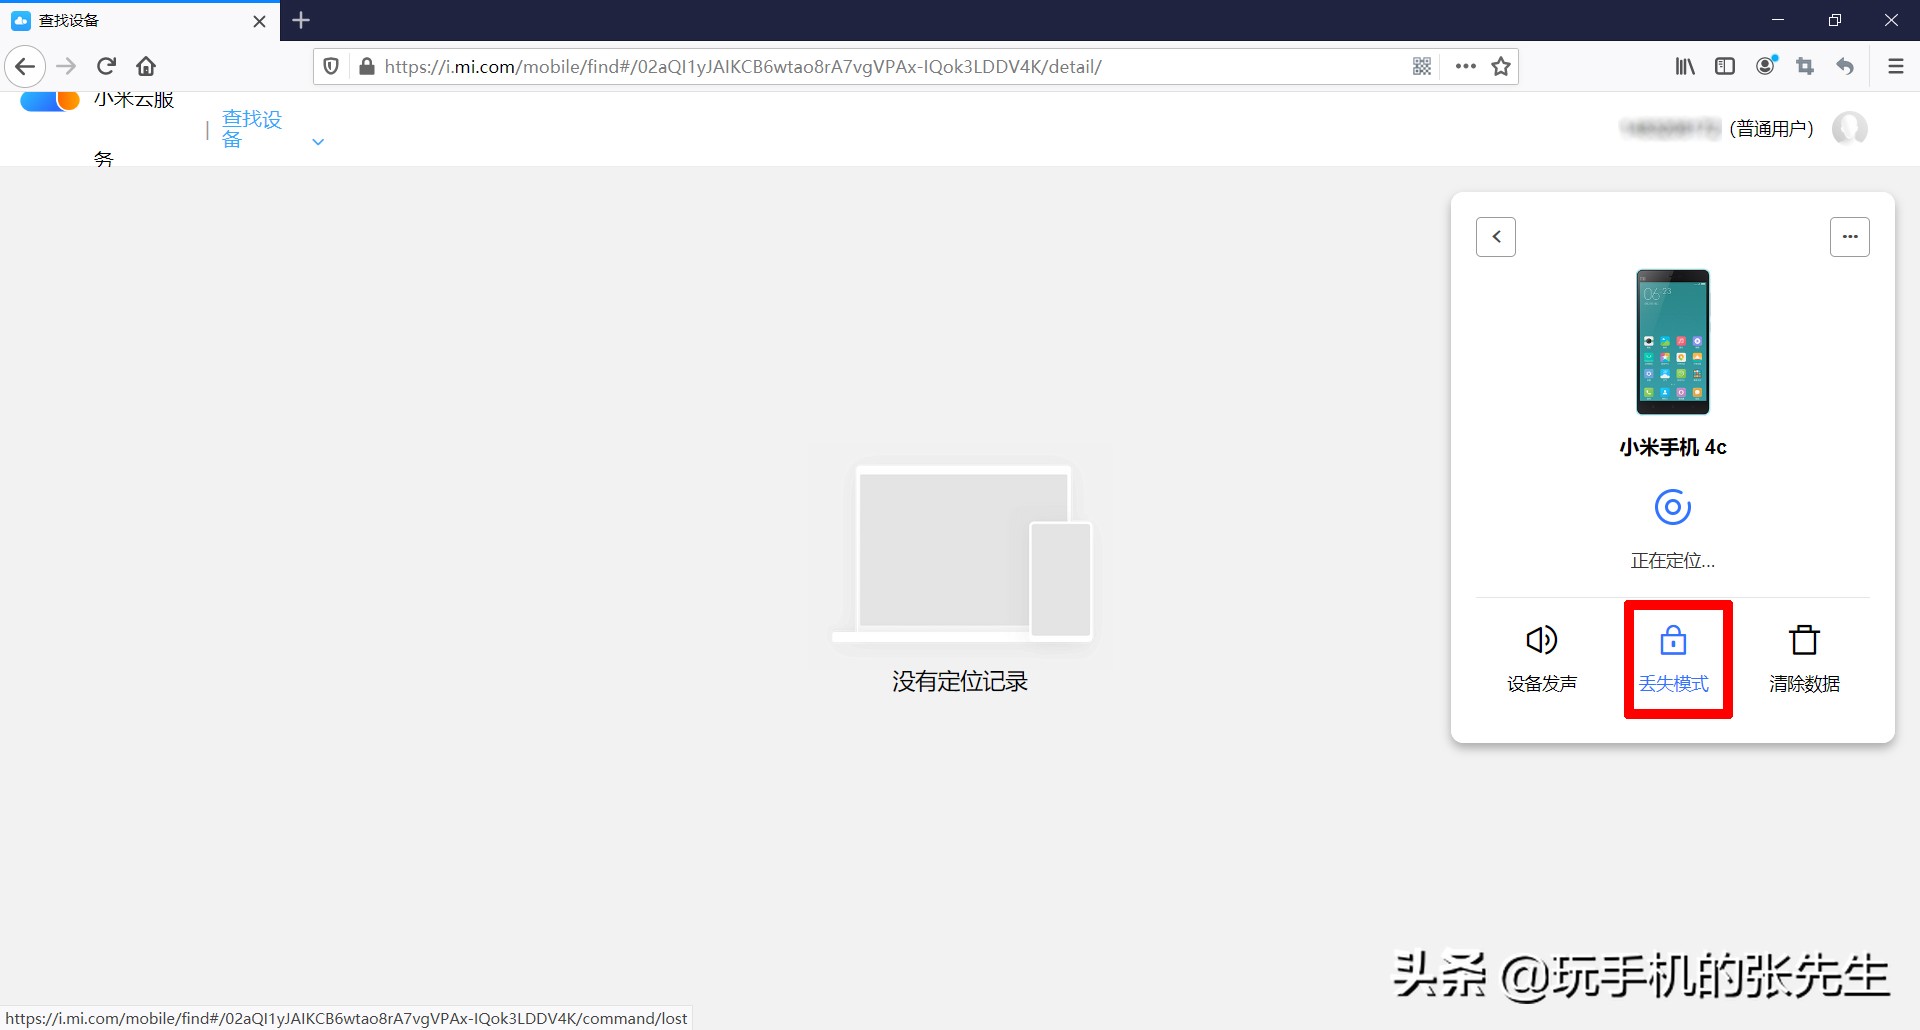The width and height of the screenshot is (1920, 1030).
Task: Click the browser Forward arrow button
Action: (x=66, y=67)
